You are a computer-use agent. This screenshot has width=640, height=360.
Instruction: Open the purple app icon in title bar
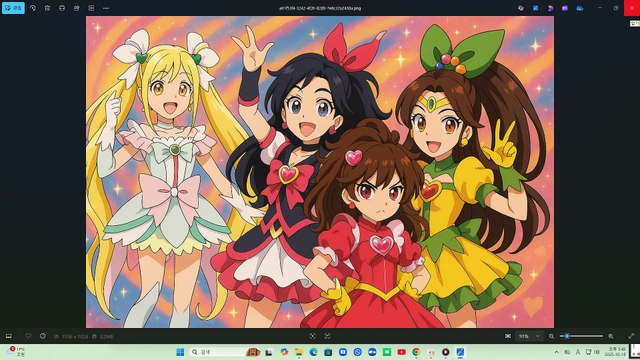tap(565, 8)
